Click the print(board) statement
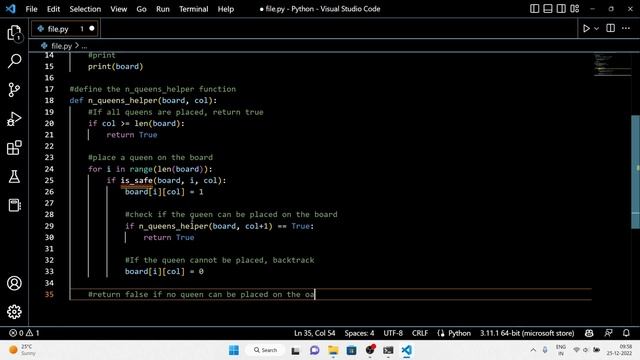The width and height of the screenshot is (640, 360). tap(116, 66)
